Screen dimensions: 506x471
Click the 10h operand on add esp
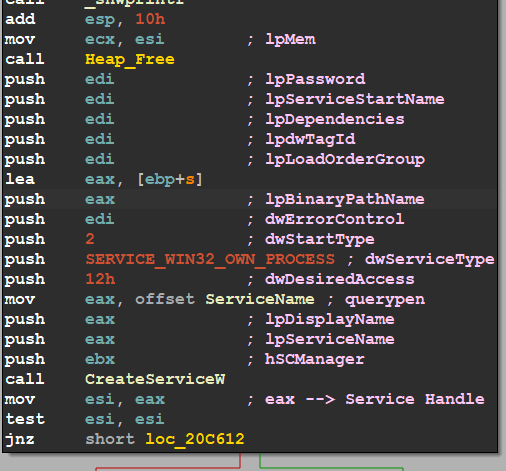(x=150, y=19)
